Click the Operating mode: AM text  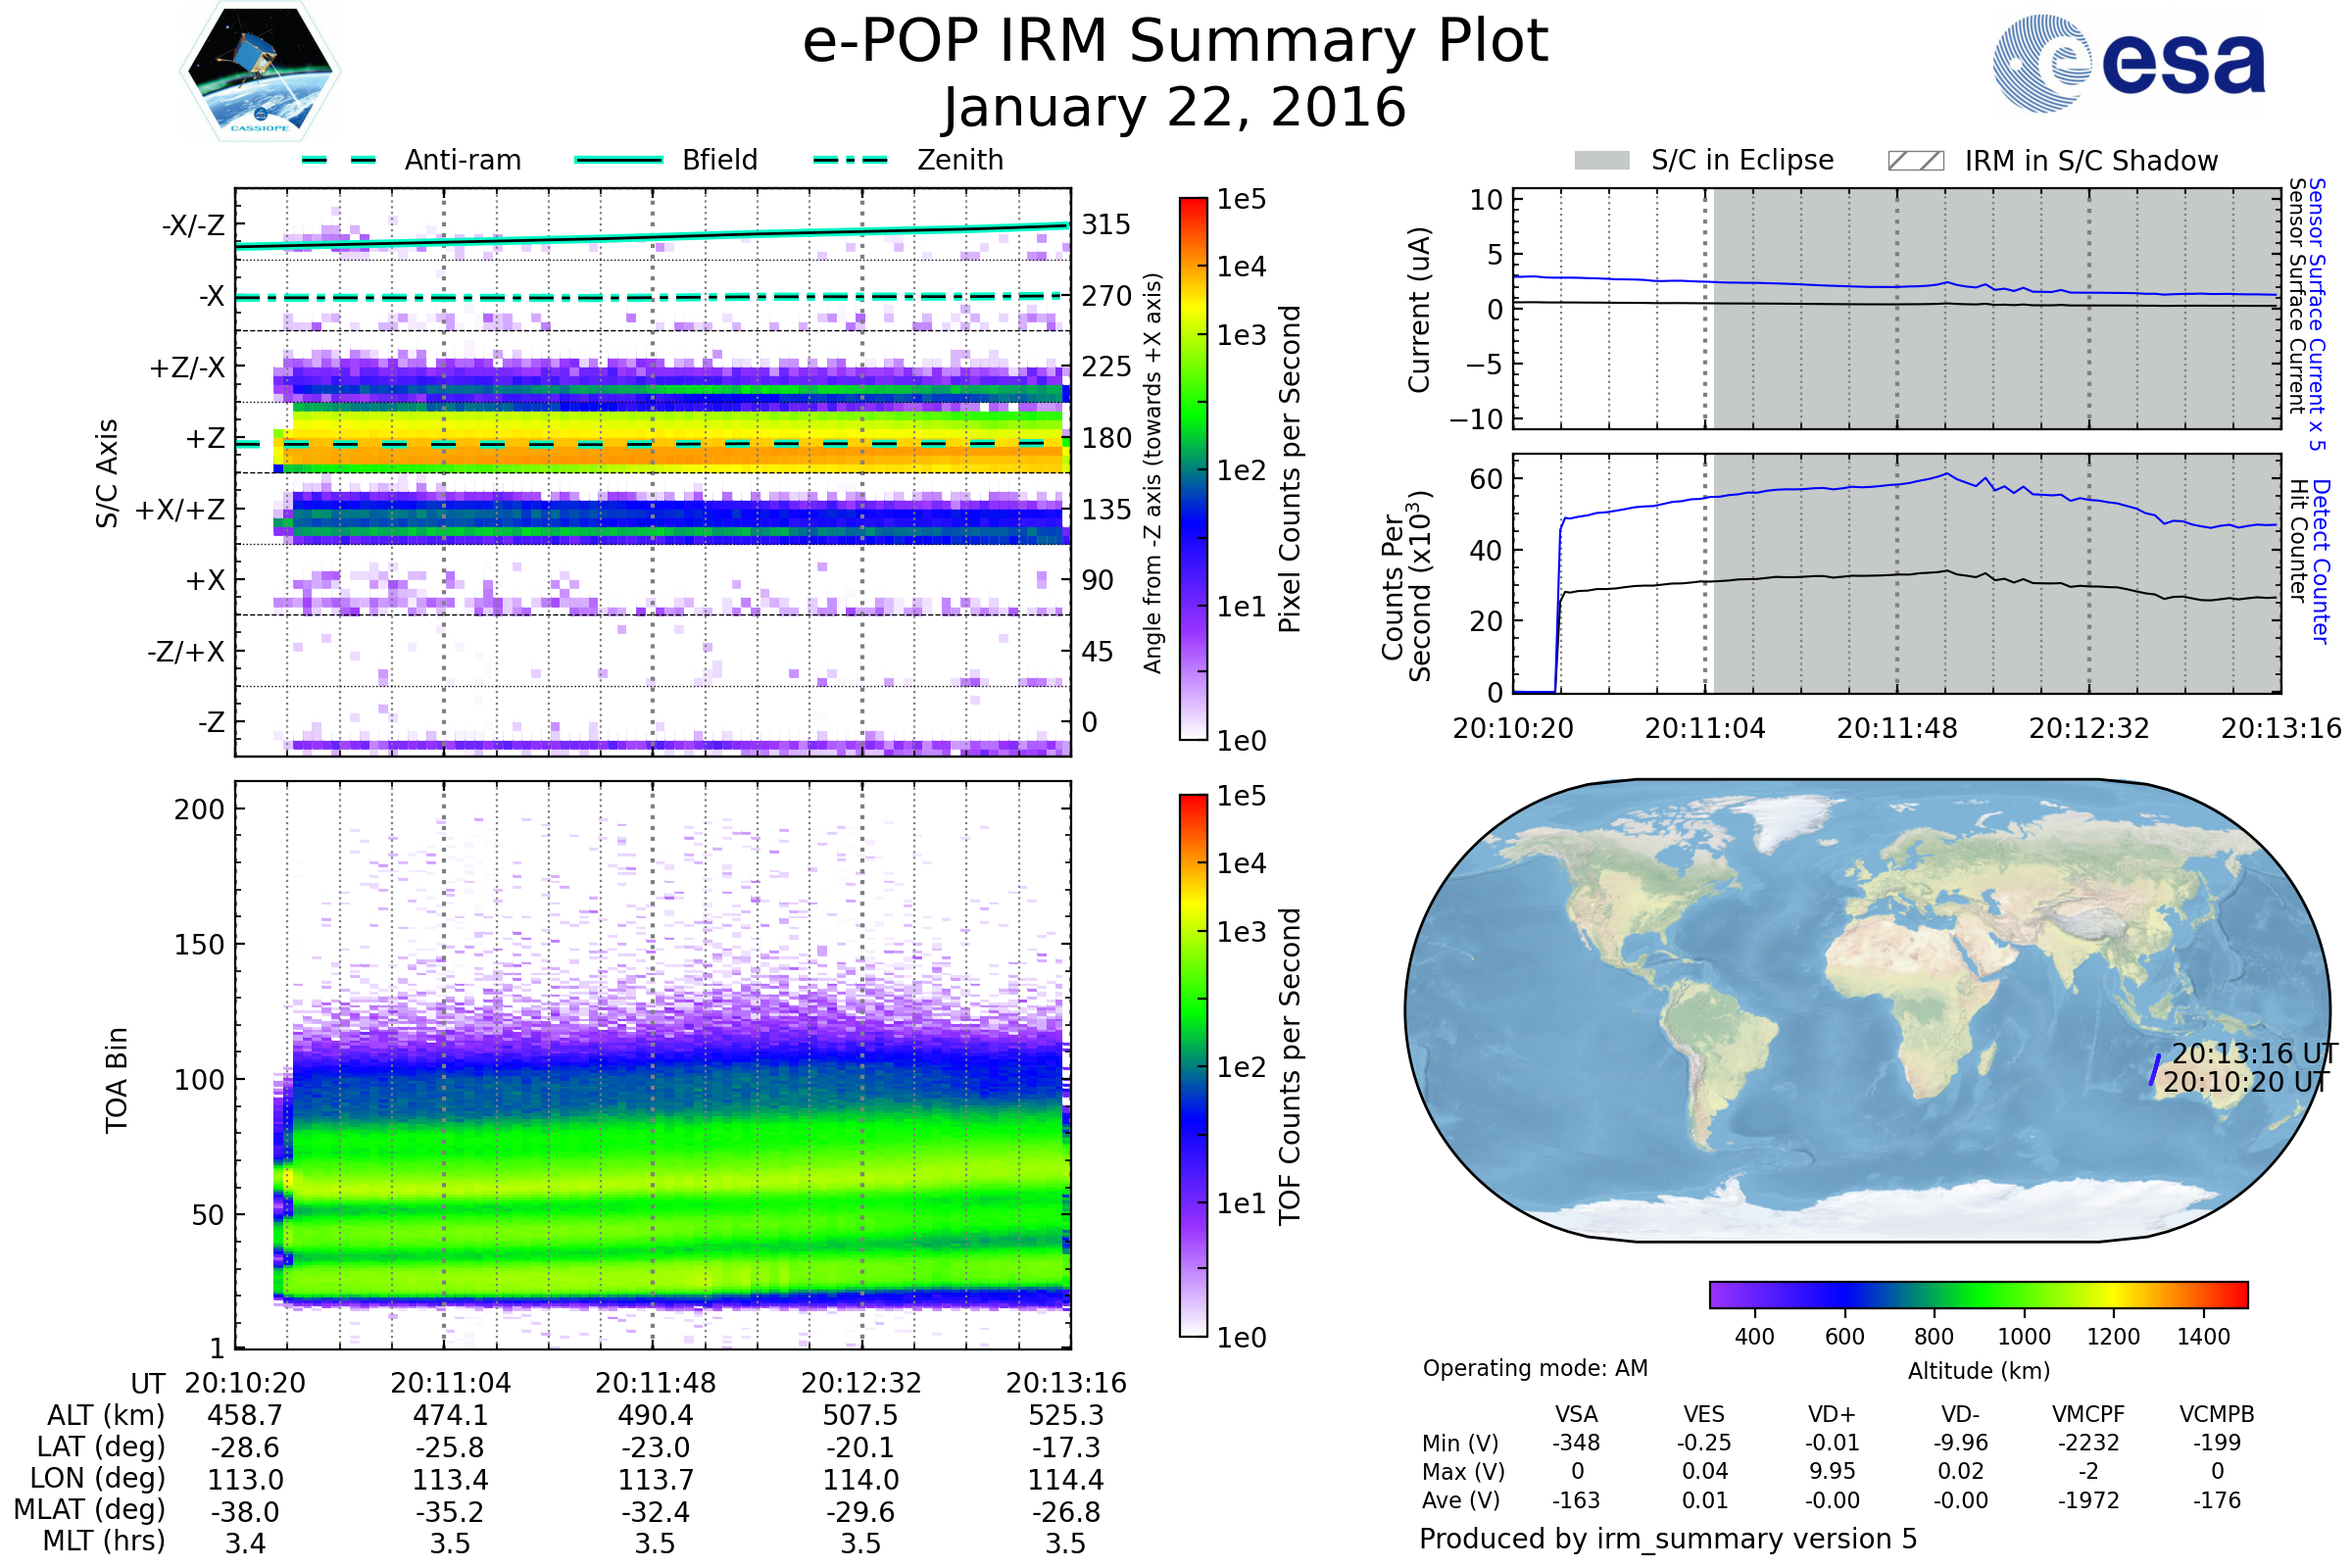click(1535, 1368)
